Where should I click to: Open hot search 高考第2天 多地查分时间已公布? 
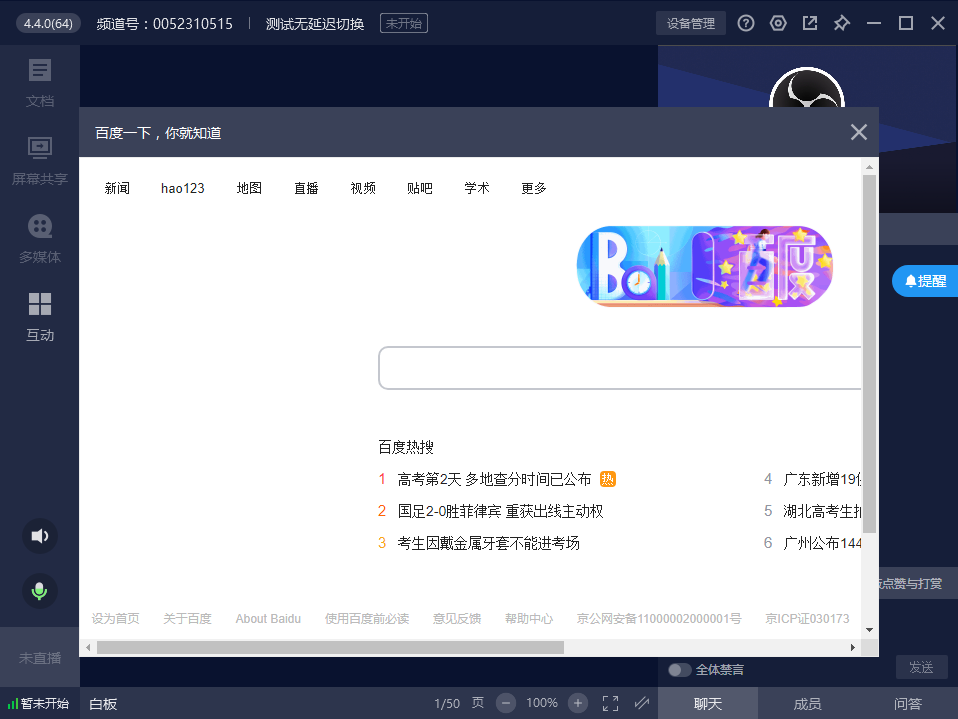point(494,480)
